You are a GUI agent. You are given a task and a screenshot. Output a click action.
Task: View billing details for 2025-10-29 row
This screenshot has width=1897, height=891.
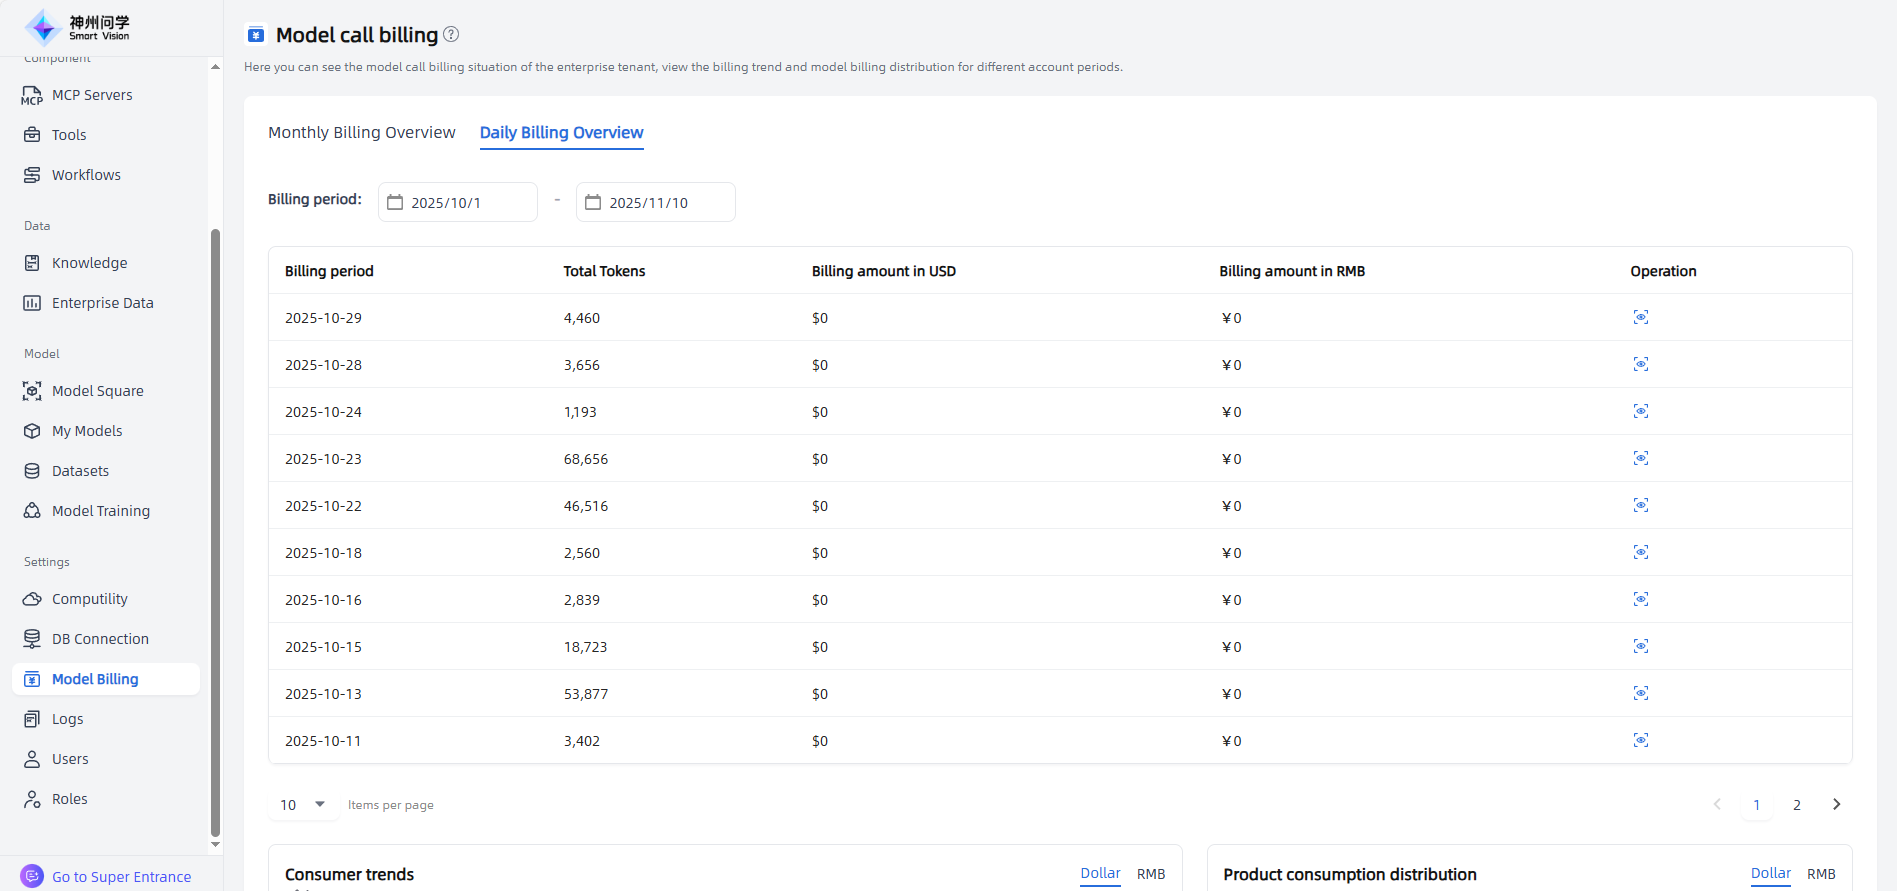(x=1640, y=317)
